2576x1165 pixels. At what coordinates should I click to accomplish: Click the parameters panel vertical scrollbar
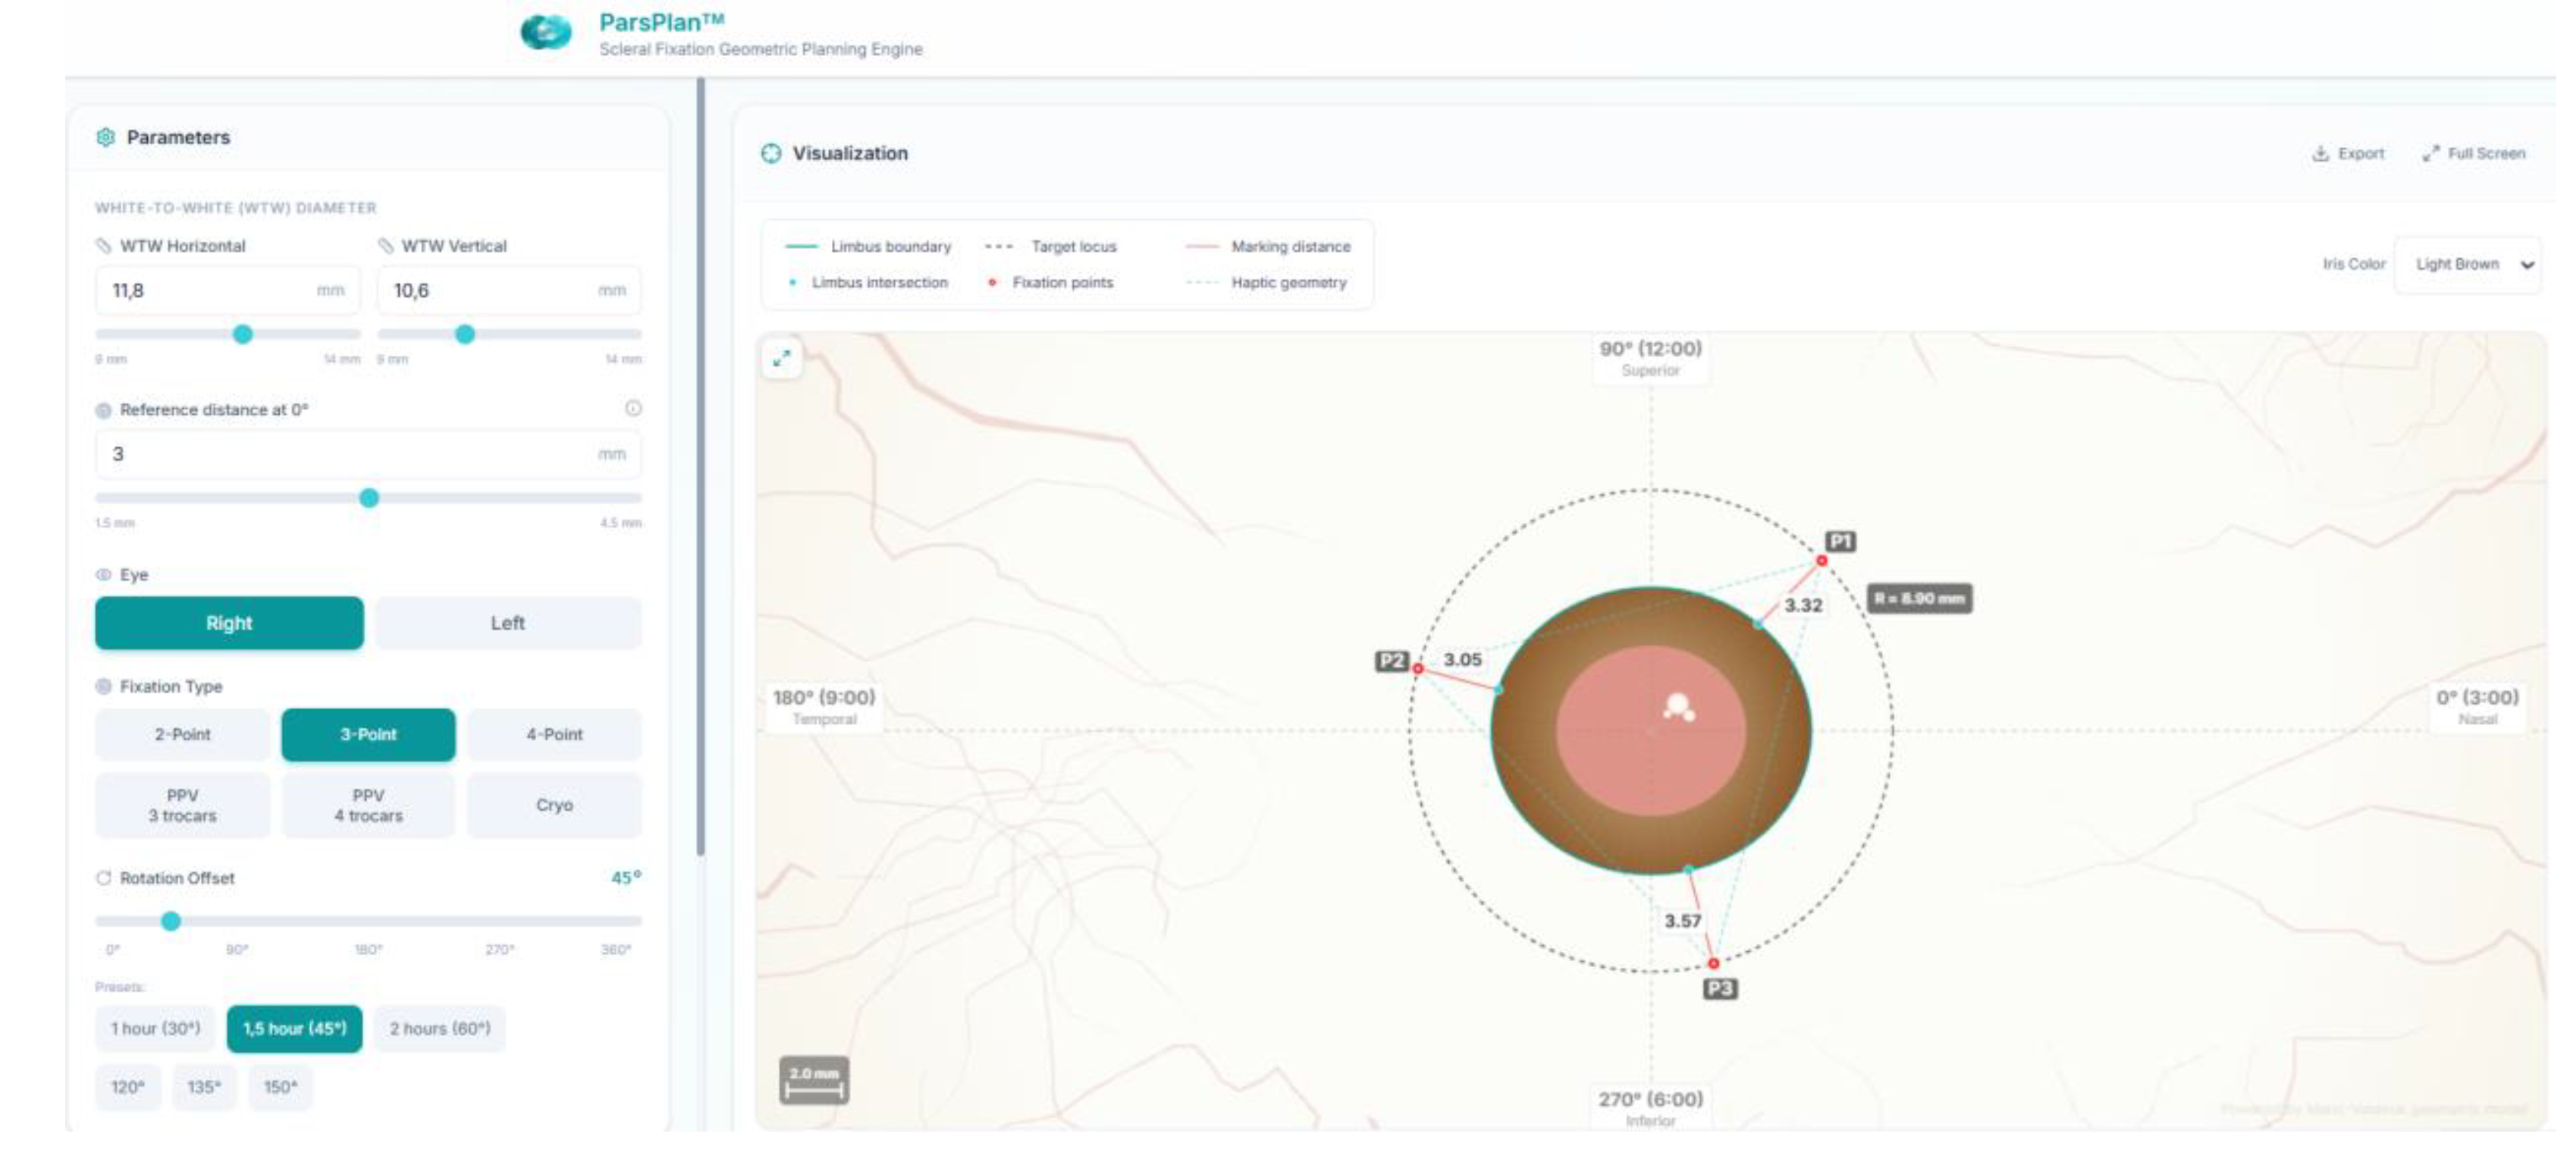coord(701,467)
